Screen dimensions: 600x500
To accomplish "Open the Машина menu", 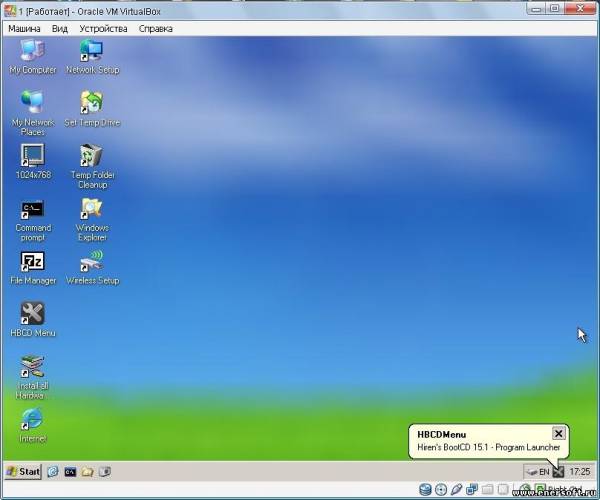I will [24, 29].
